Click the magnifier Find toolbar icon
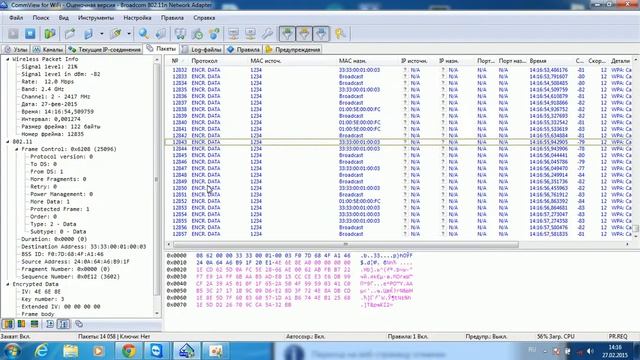 [144, 34]
